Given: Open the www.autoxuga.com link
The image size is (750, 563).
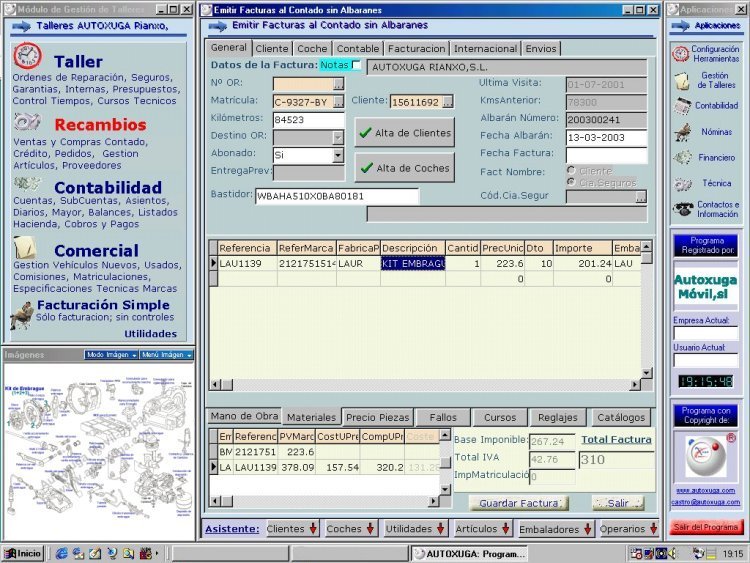Looking at the screenshot, I should click(x=705, y=490).
